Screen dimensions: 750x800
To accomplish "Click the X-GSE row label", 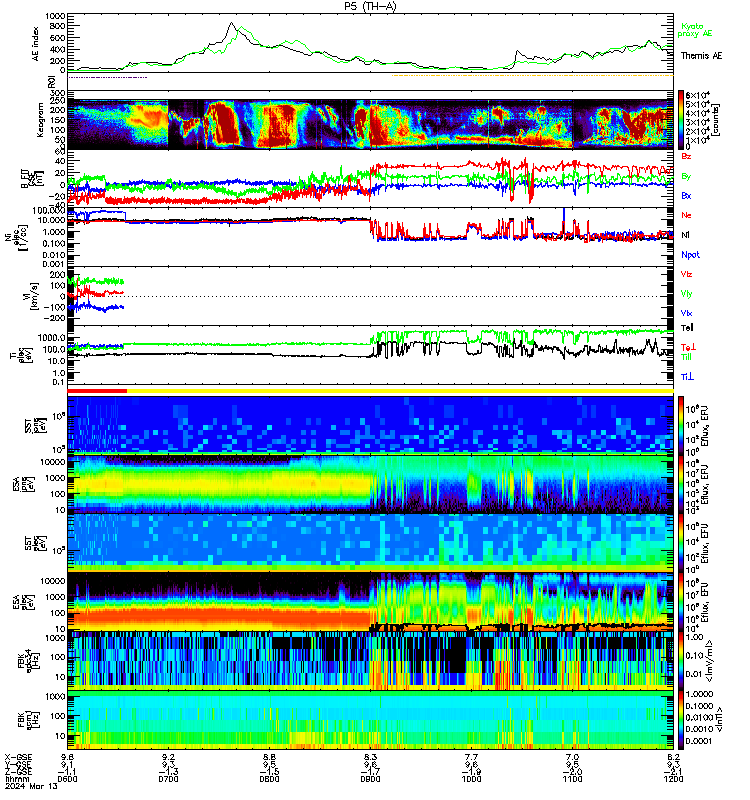I will click(18, 758).
